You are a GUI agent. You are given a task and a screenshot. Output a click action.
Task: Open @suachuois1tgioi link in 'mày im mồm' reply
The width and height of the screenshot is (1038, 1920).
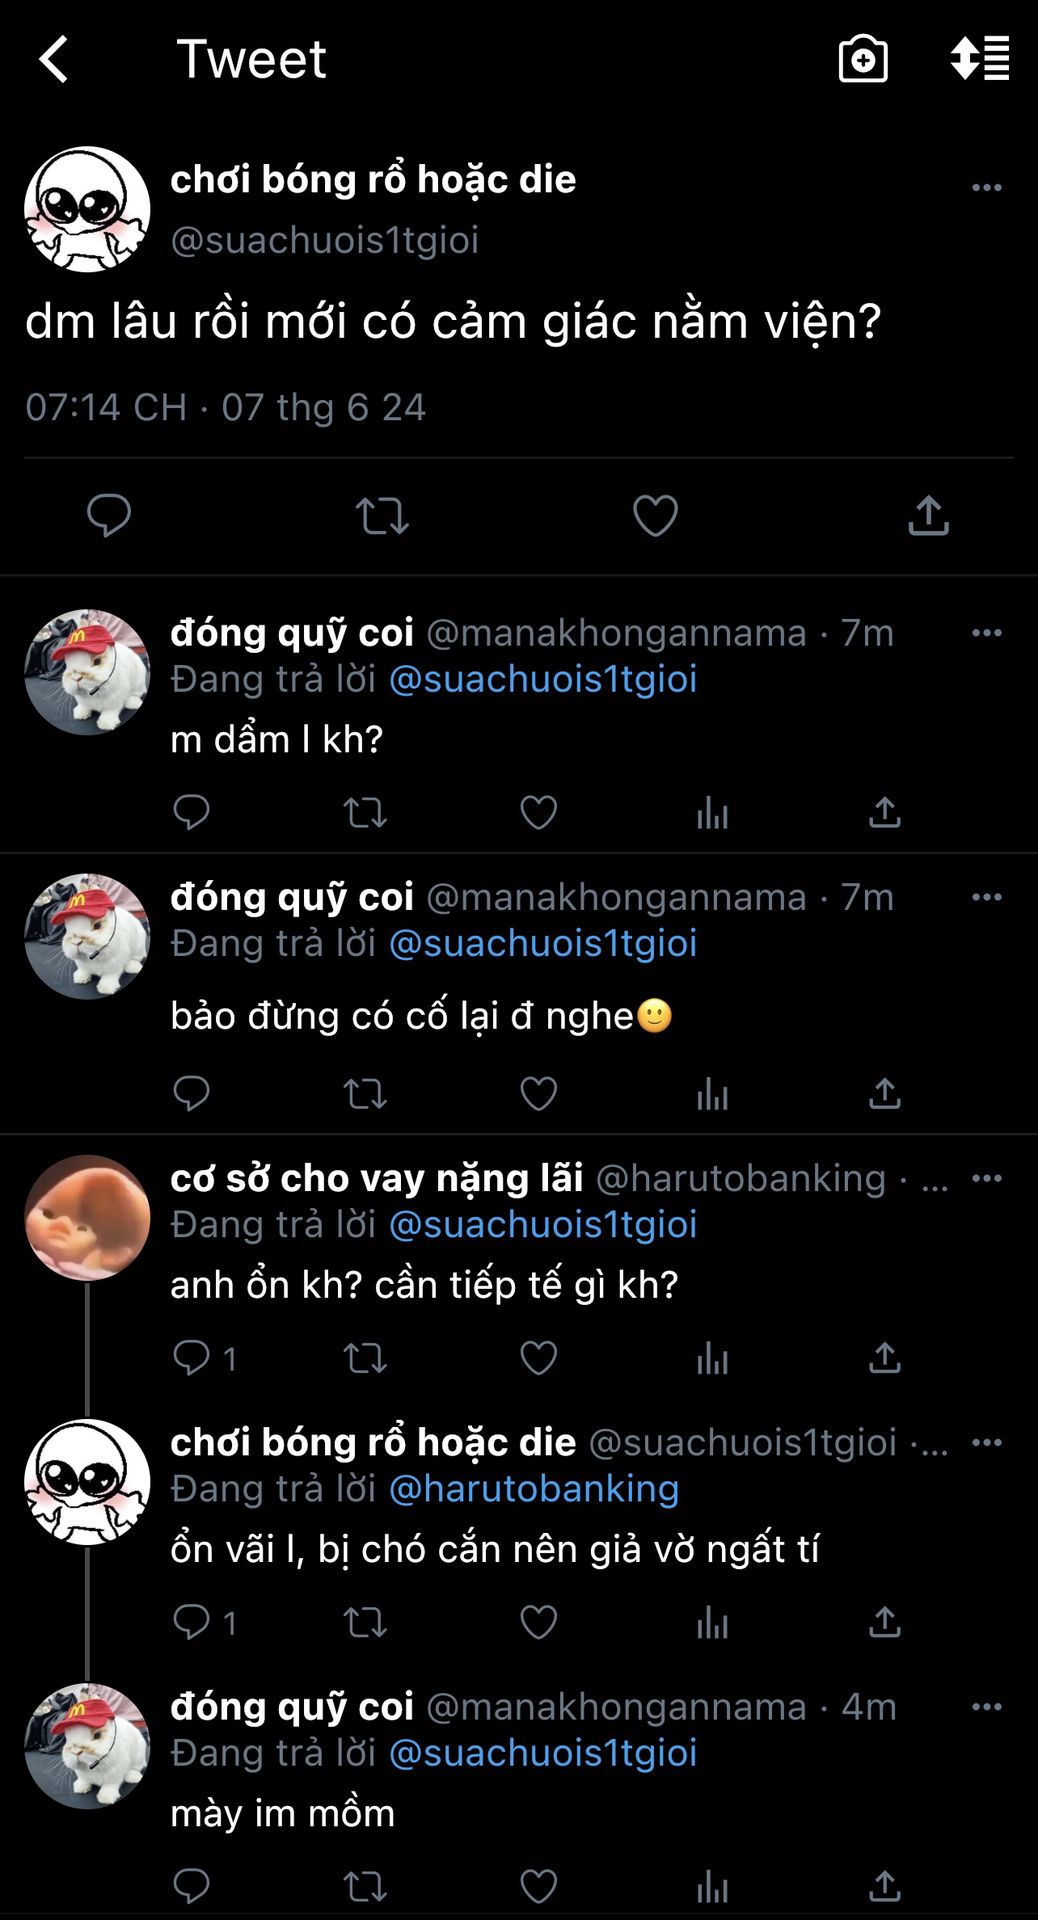[x=542, y=1753]
